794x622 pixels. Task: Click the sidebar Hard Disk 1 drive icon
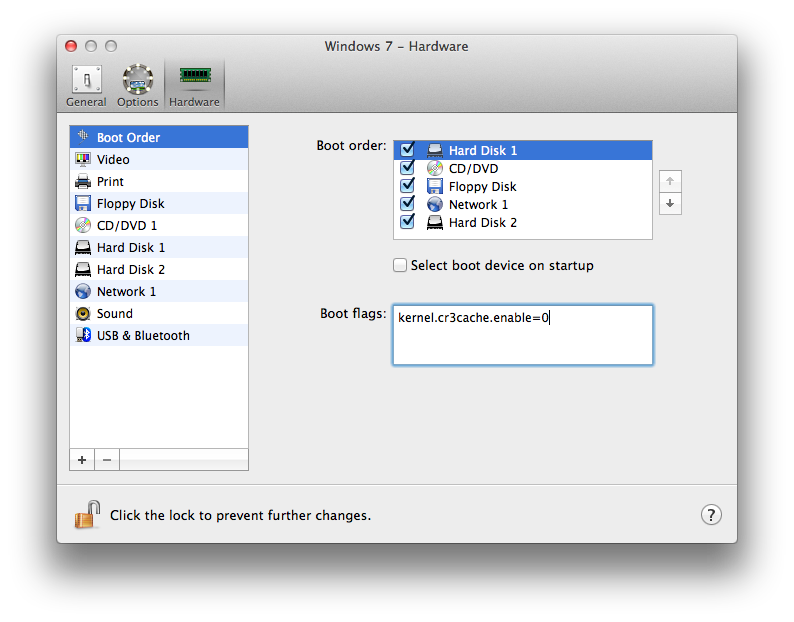pos(83,248)
